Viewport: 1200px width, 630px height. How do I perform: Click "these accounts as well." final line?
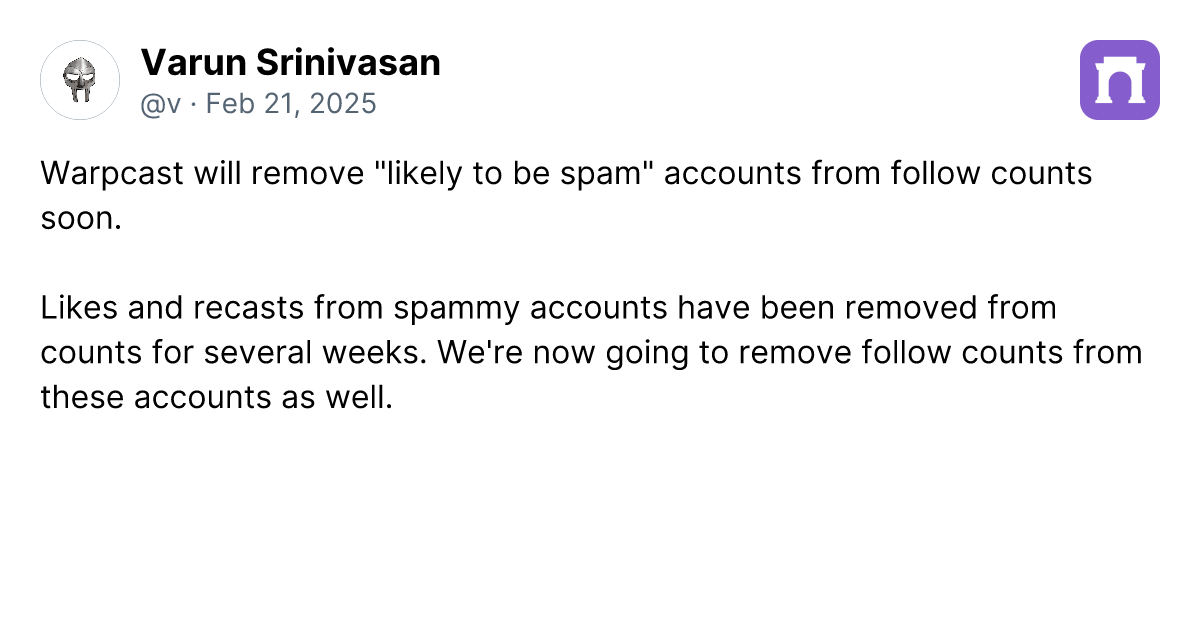(x=217, y=398)
